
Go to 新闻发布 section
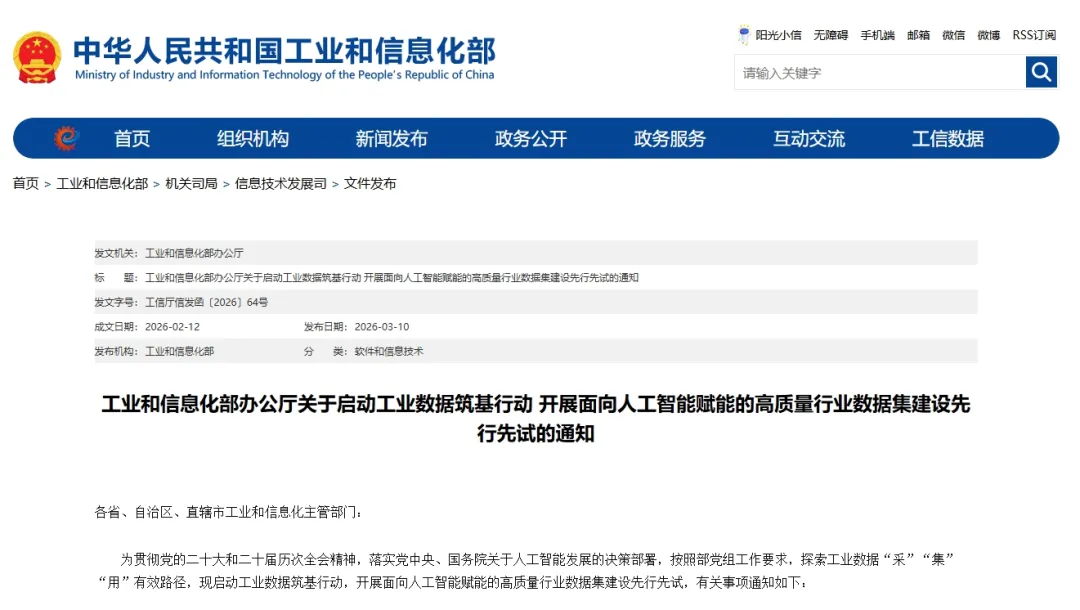391,139
